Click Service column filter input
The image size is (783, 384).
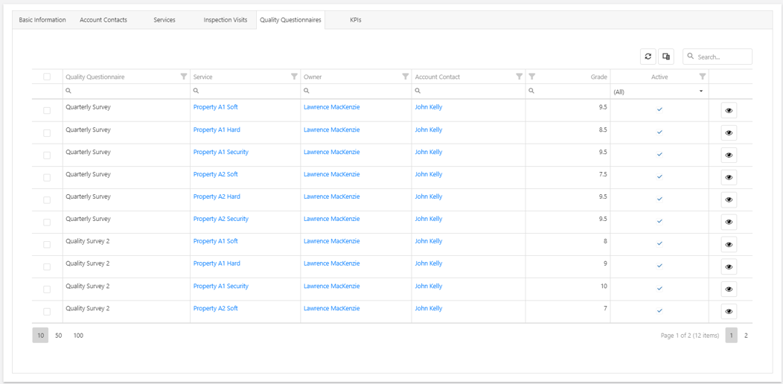point(245,91)
